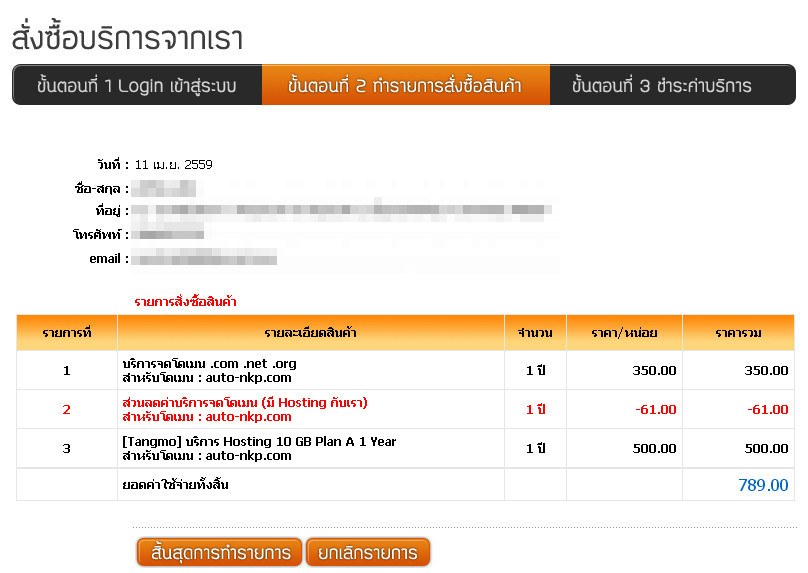Click the รายการที่ column header

tap(67, 333)
